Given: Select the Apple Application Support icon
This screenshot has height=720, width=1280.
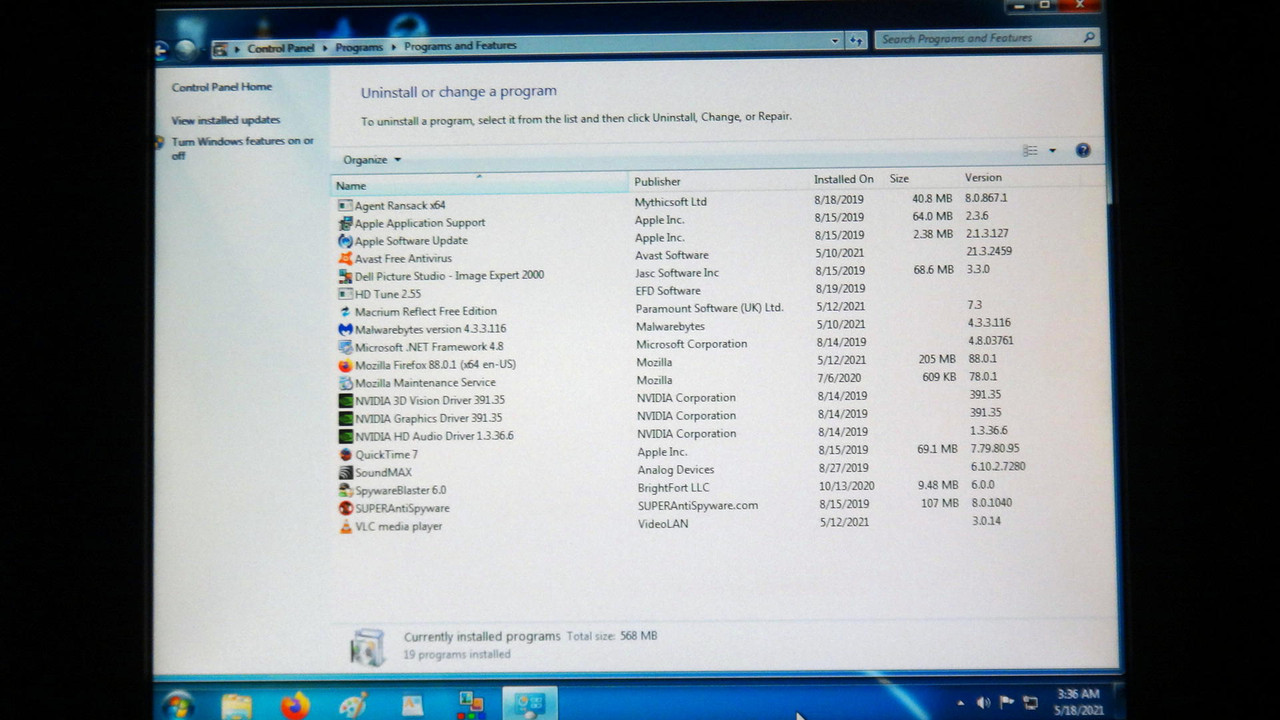Looking at the screenshot, I should (x=345, y=223).
